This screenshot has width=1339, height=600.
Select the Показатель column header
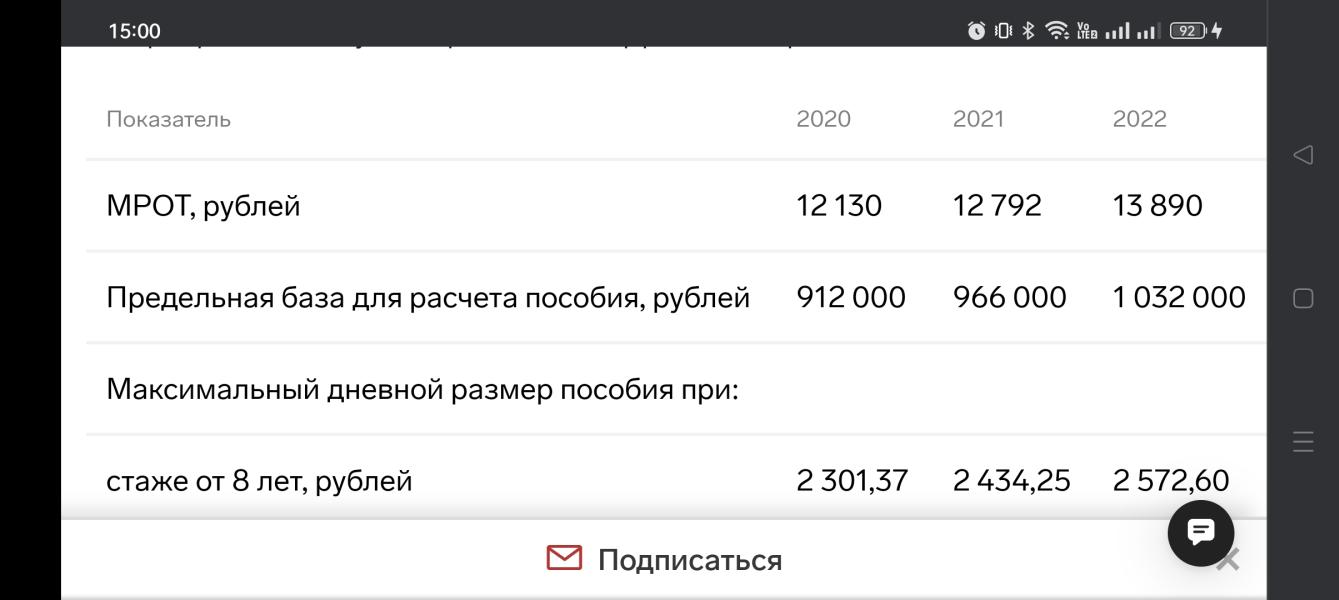coord(168,119)
